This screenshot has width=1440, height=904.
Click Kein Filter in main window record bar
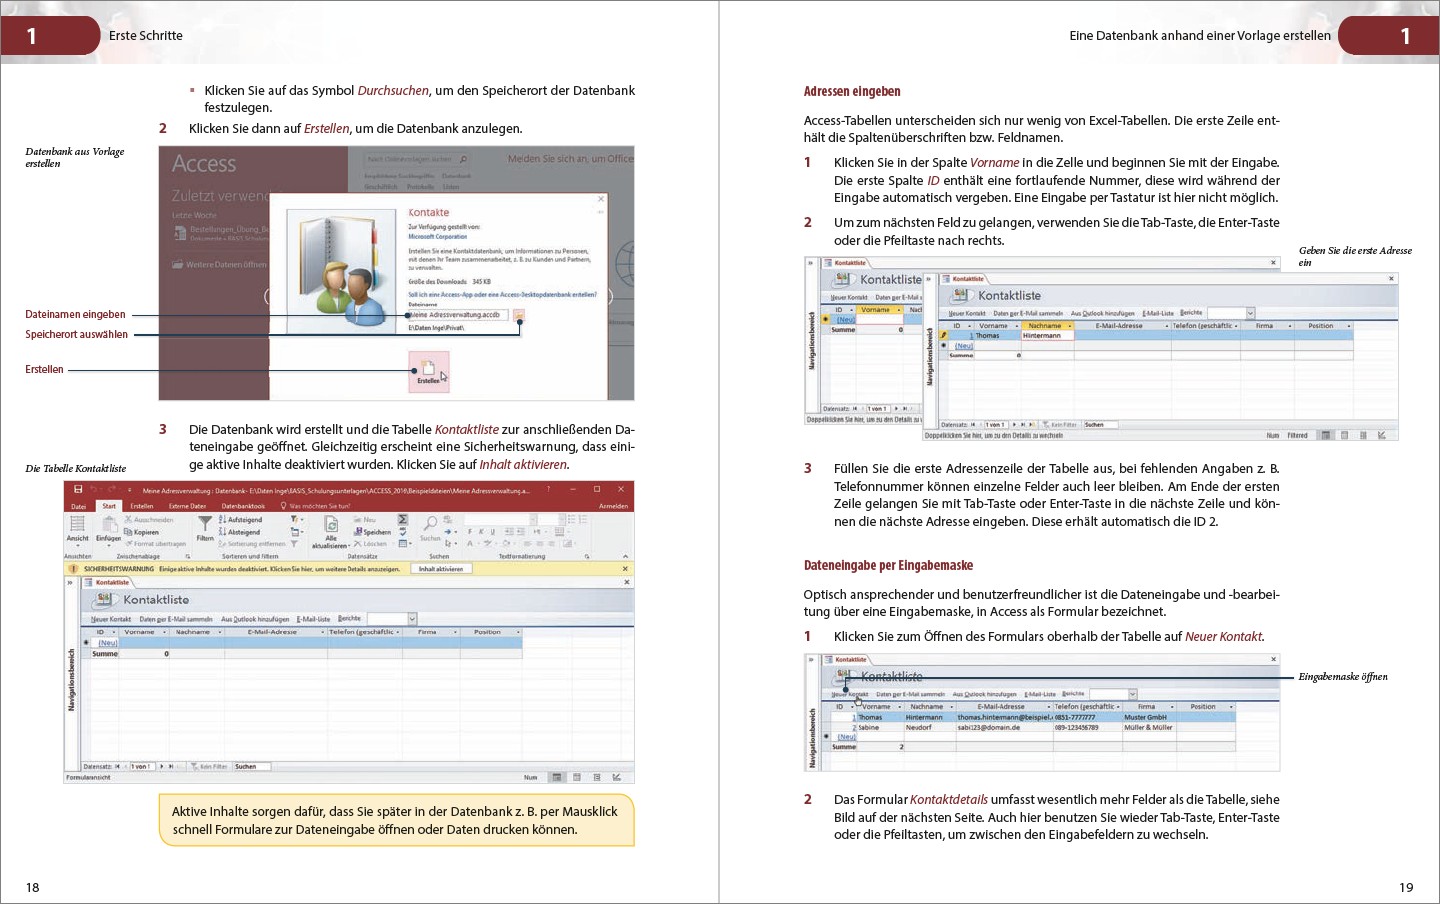(x=208, y=767)
